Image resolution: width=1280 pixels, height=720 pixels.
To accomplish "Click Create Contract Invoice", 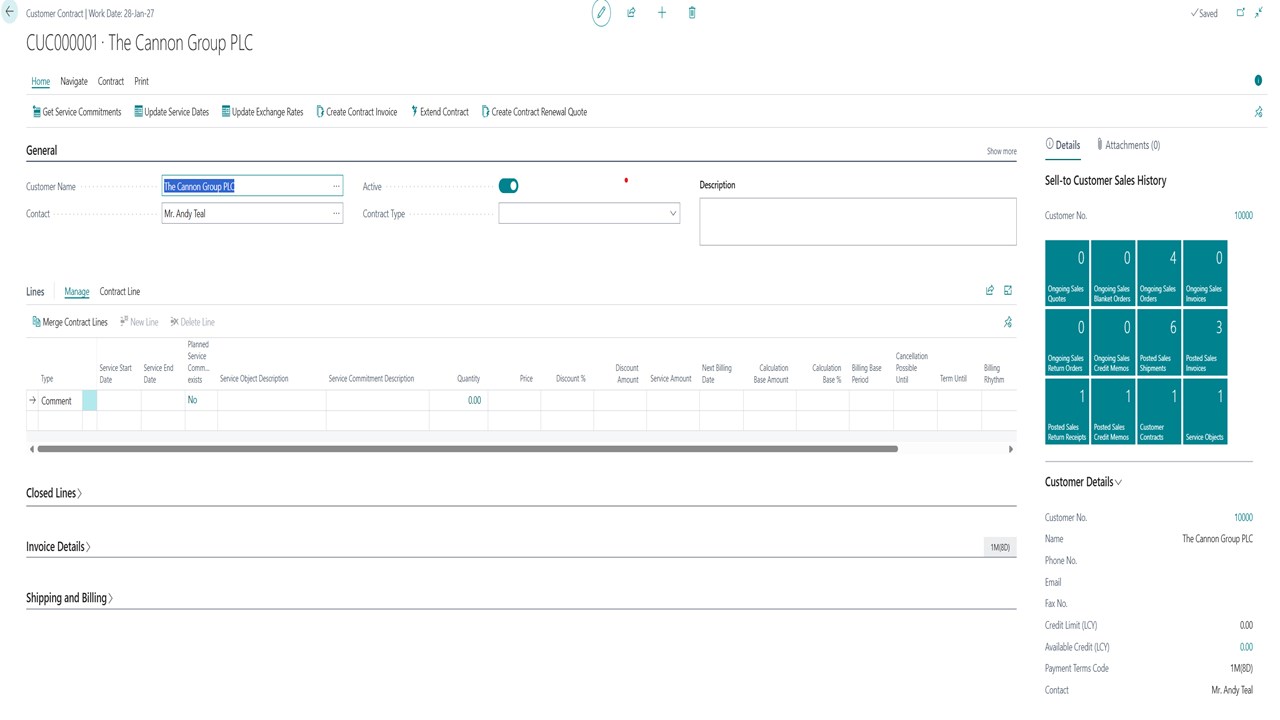I will coord(357,112).
